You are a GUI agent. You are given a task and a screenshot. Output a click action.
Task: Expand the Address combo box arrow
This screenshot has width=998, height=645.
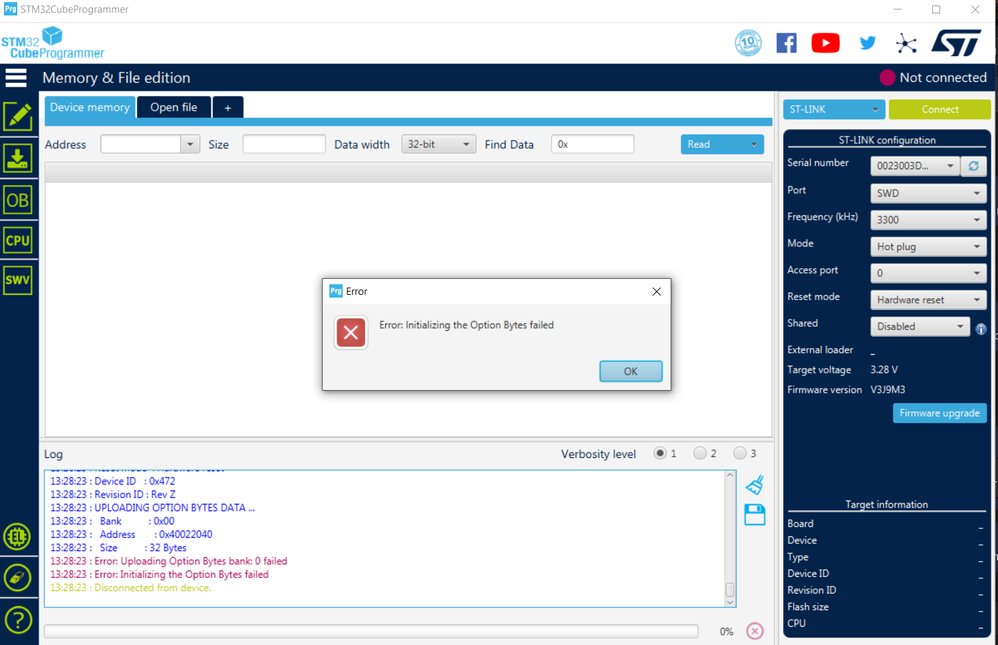coord(190,145)
